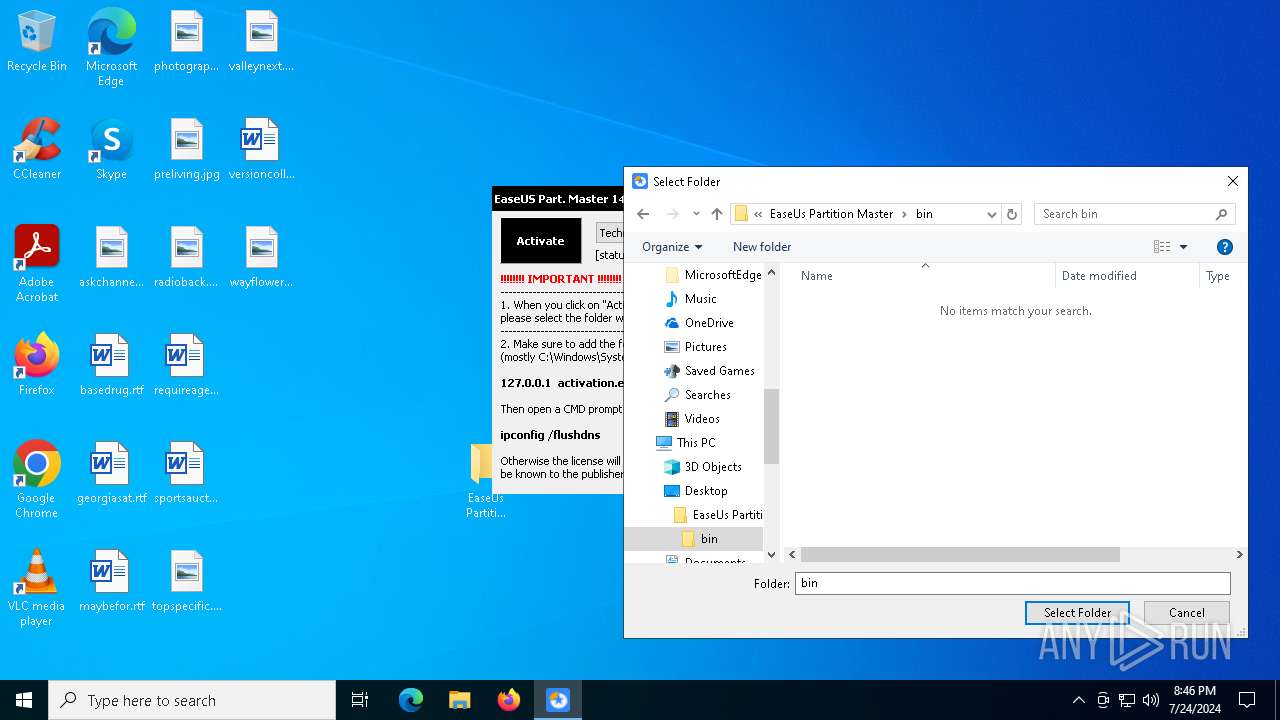Expand the address bar path history
Screen dimensions: 1280x720
991,214
